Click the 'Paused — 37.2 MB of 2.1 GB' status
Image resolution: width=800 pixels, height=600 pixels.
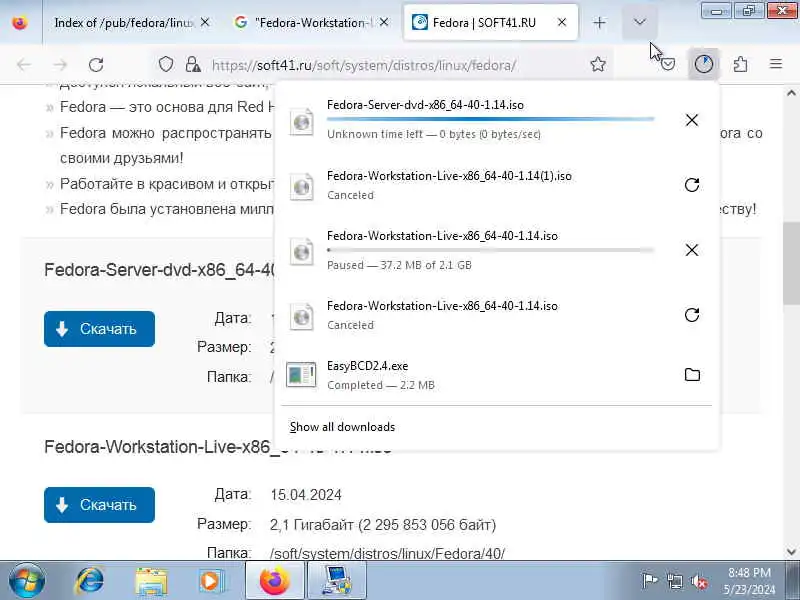399,265
